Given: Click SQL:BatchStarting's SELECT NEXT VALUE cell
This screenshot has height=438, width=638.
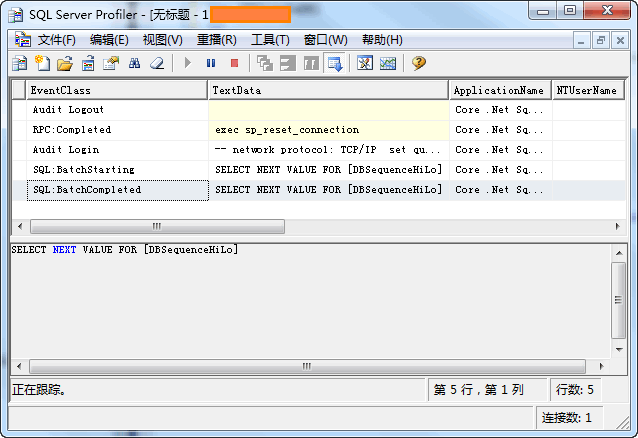Looking at the screenshot, I should [329, 170].
